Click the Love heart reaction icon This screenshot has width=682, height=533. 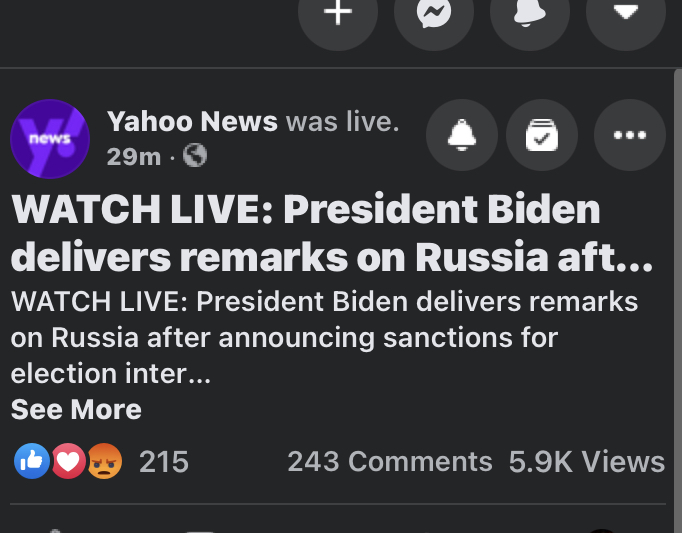click(68, 461)
